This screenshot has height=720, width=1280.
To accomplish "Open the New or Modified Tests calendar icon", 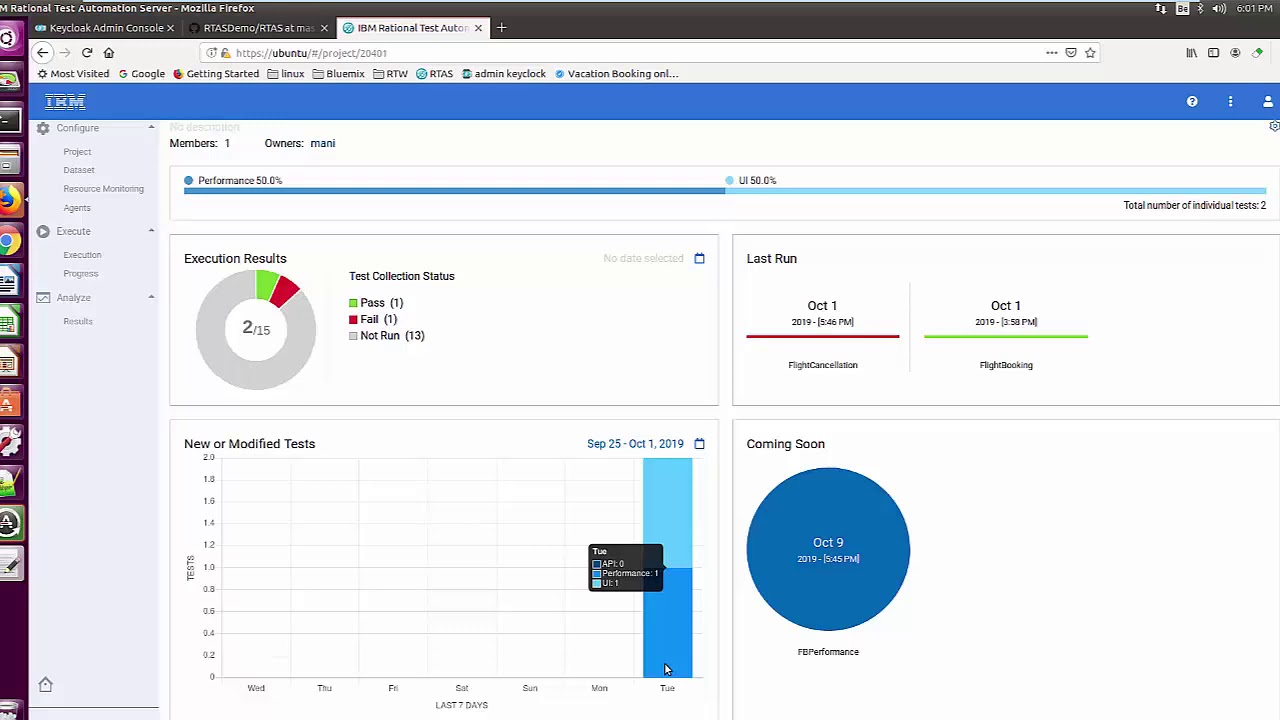I will pyautogui.click(x=699, y=443).
